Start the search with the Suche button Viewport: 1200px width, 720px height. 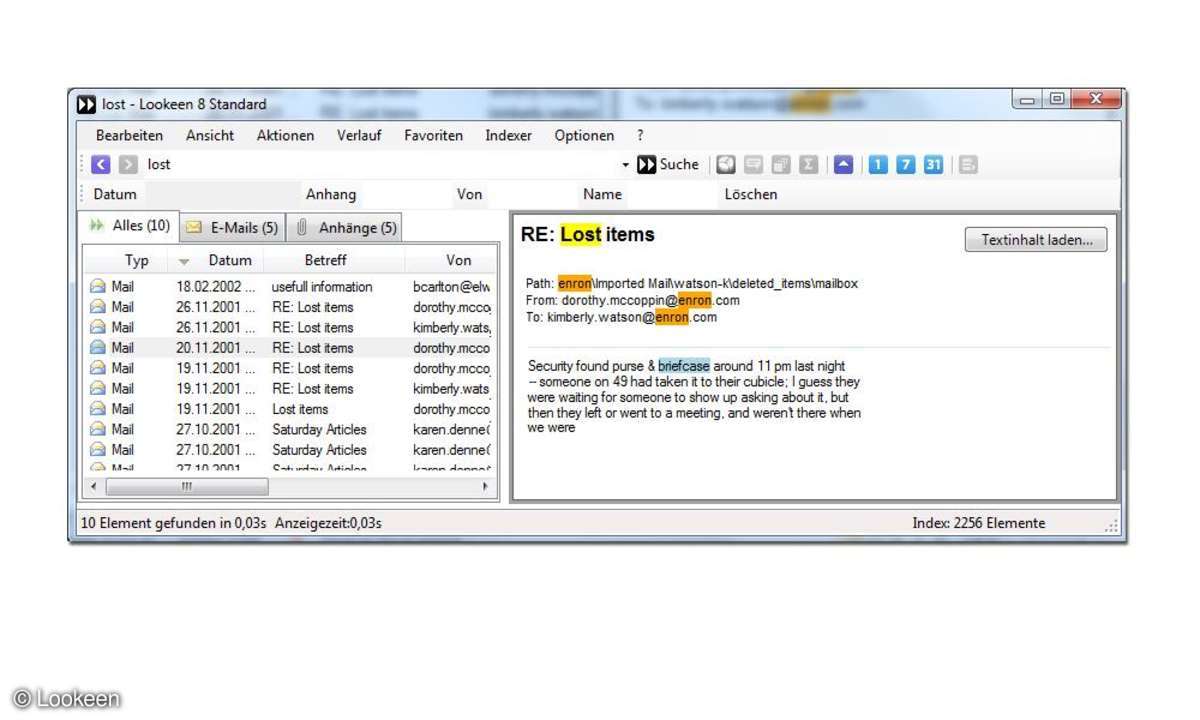click(x=668, y=164)
